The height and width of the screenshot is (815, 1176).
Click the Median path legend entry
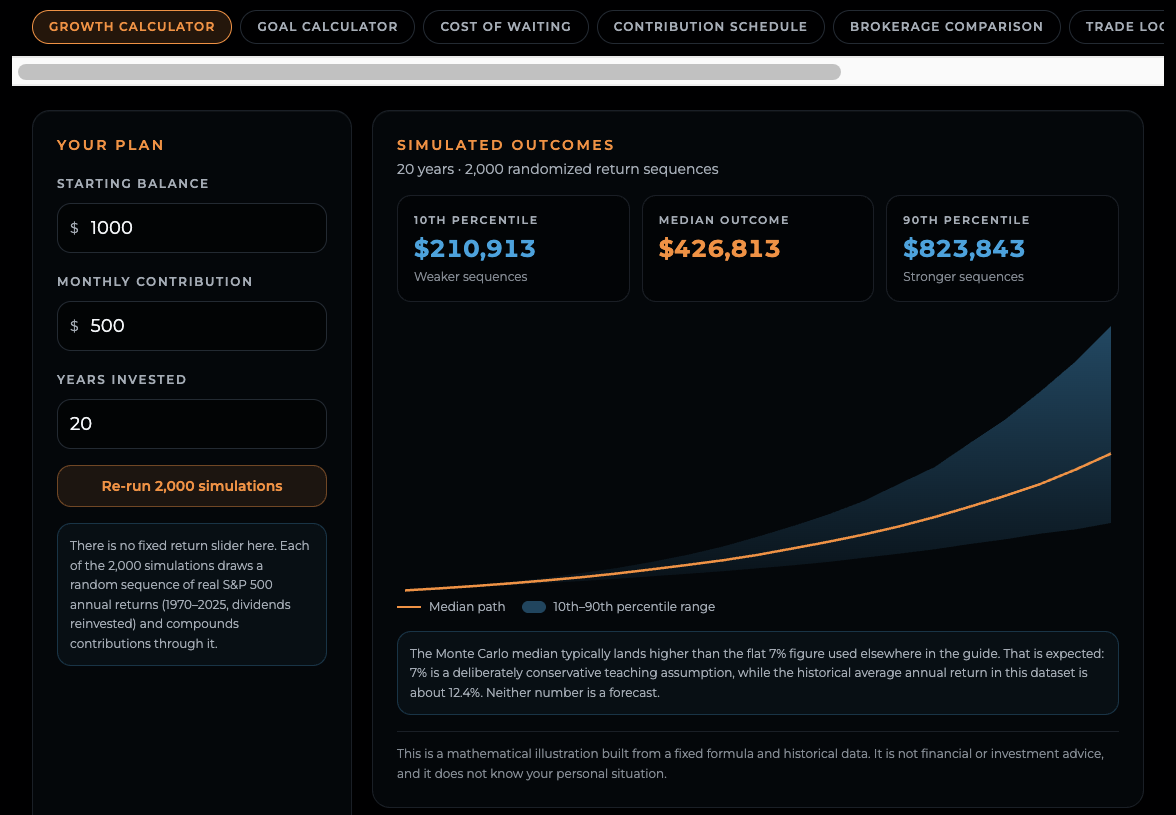(x=451, y=607)
